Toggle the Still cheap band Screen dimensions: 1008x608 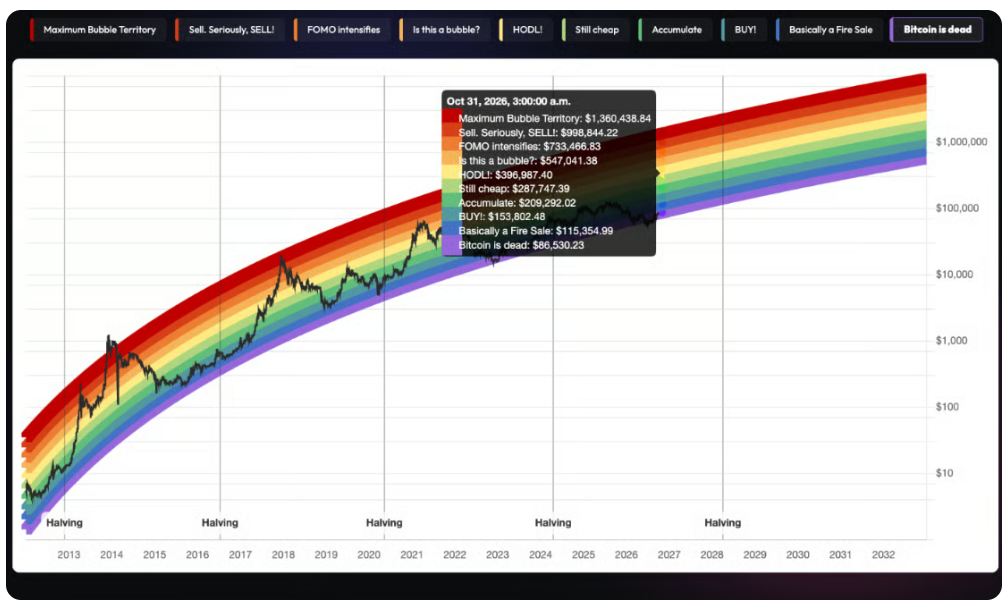click(x=595, y=30)
